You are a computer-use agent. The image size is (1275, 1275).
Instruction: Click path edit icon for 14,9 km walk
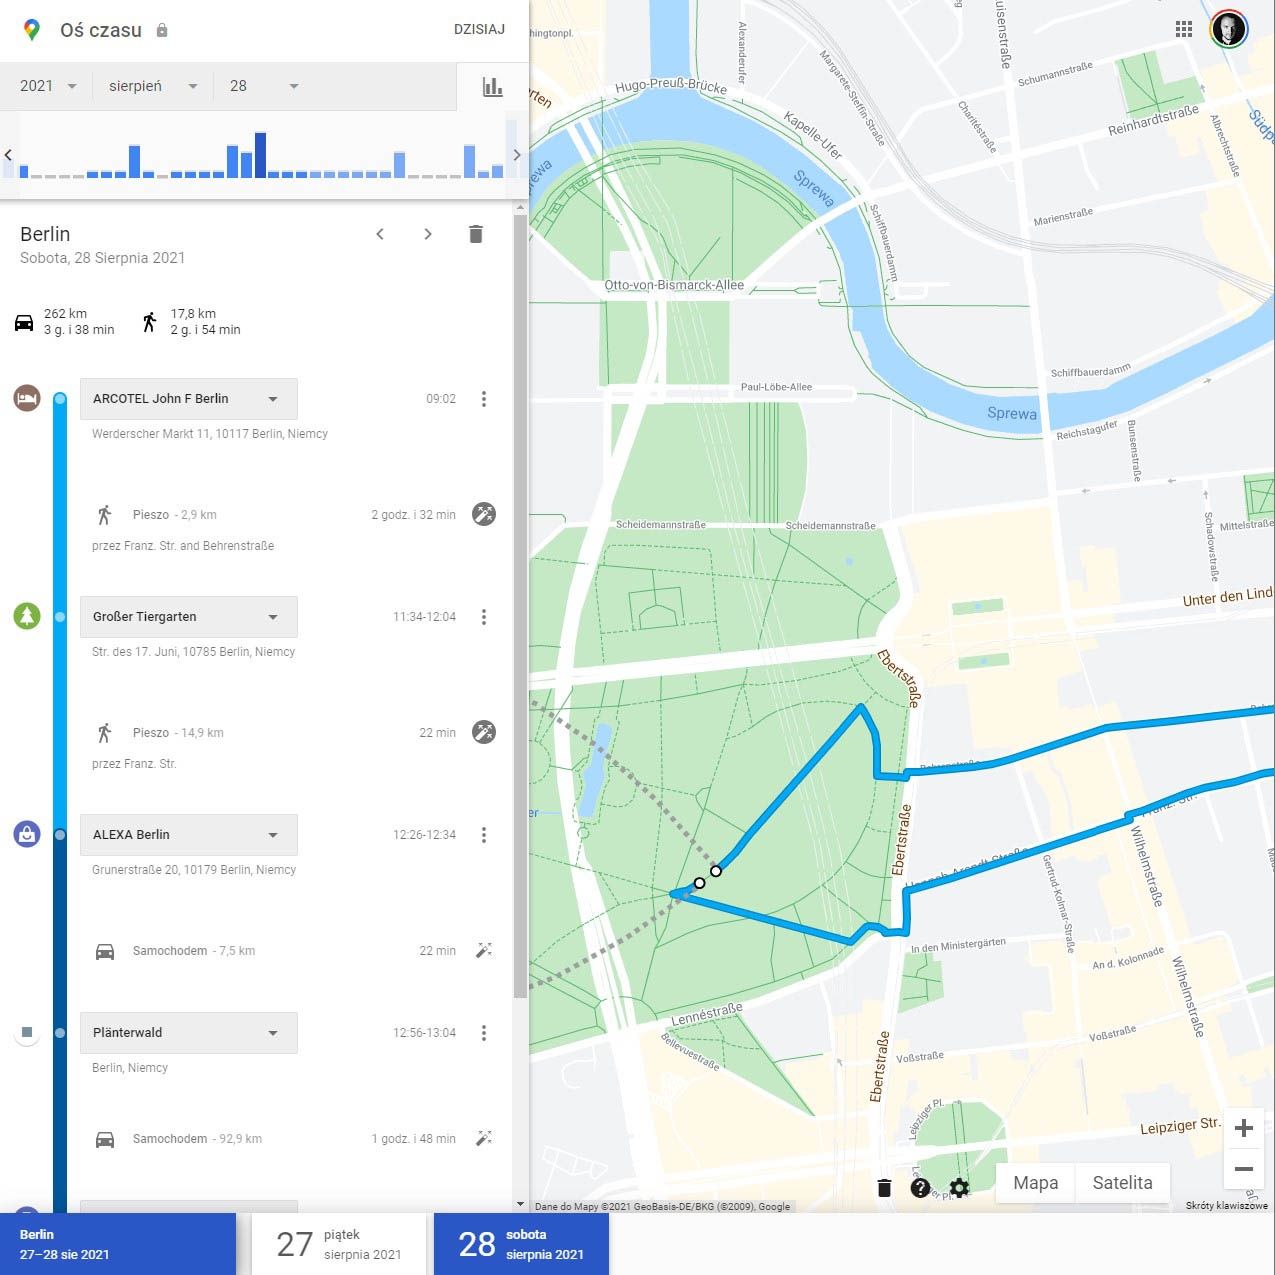484,732
